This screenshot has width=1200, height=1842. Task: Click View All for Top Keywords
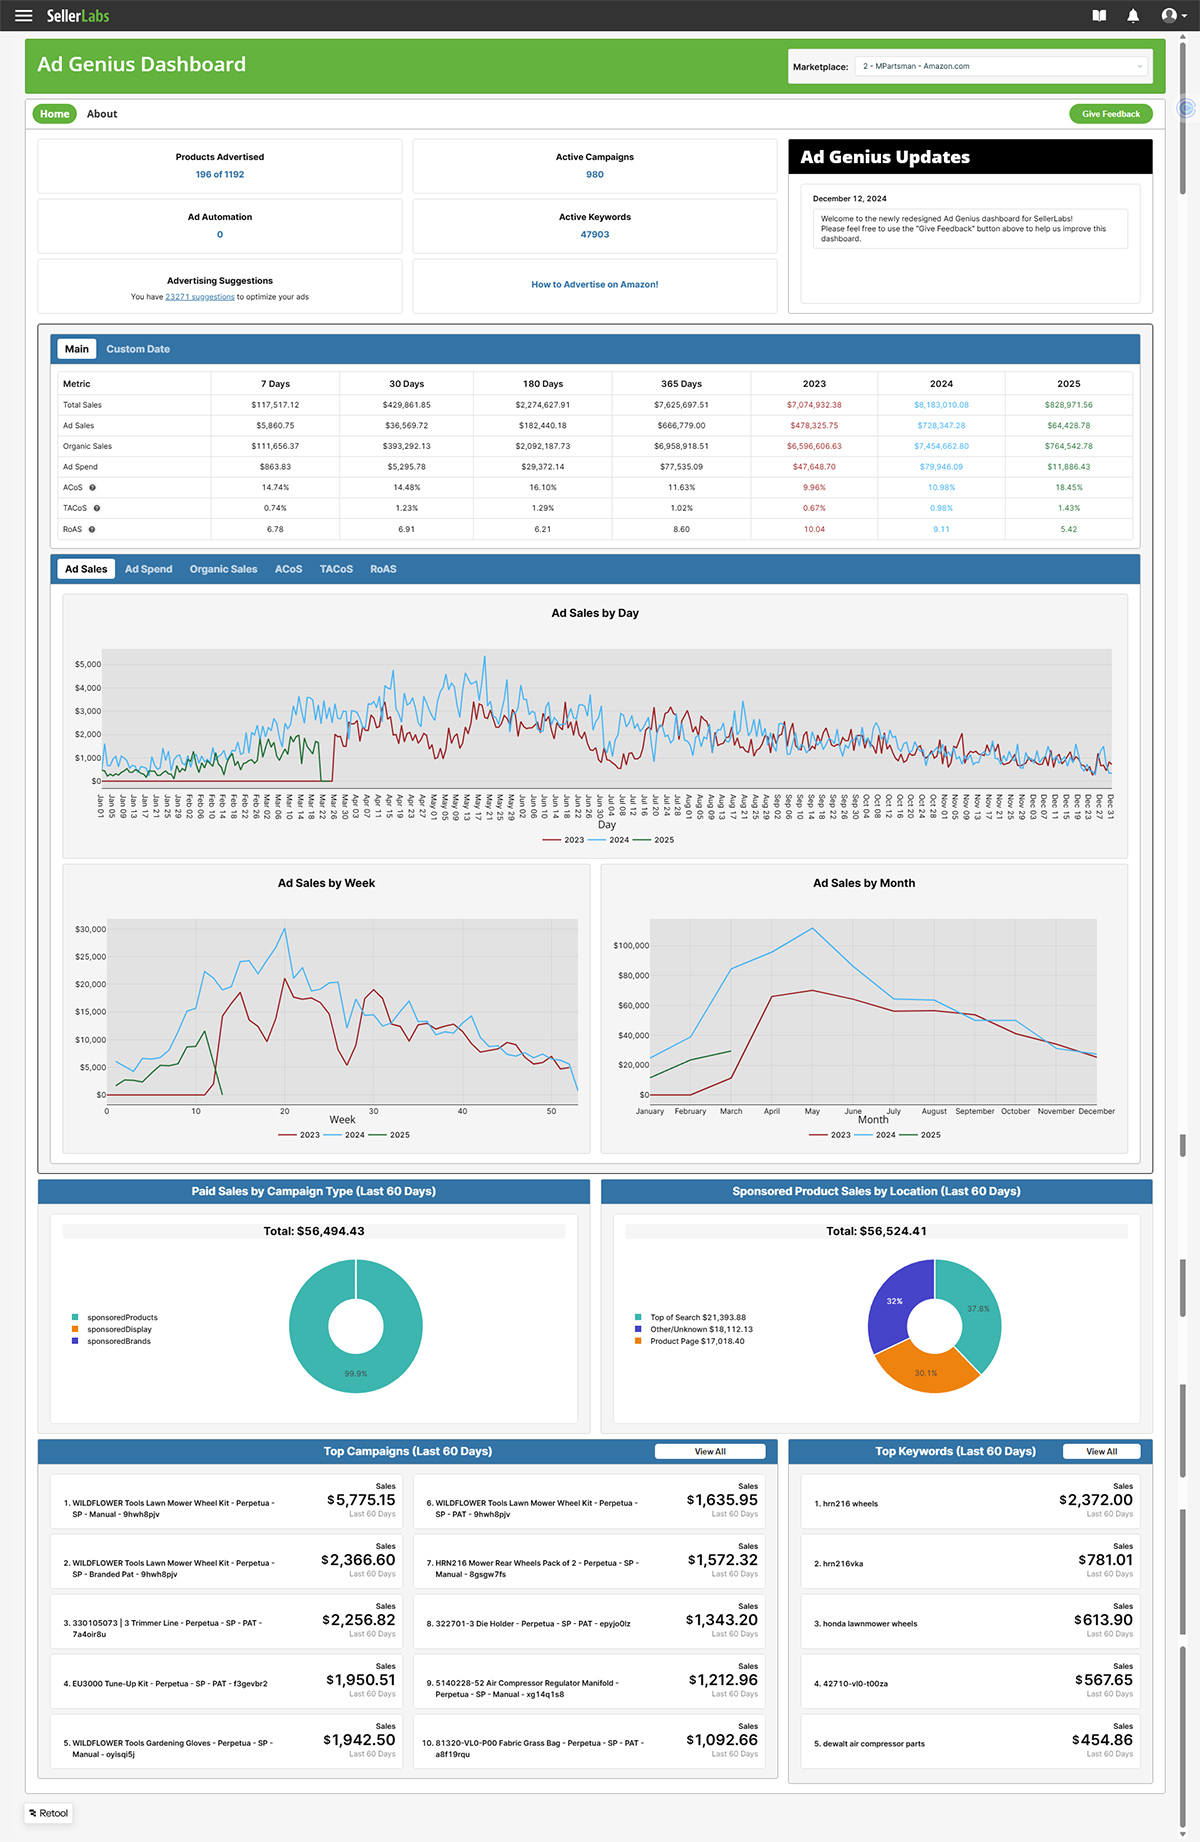click(1102, 1452)
